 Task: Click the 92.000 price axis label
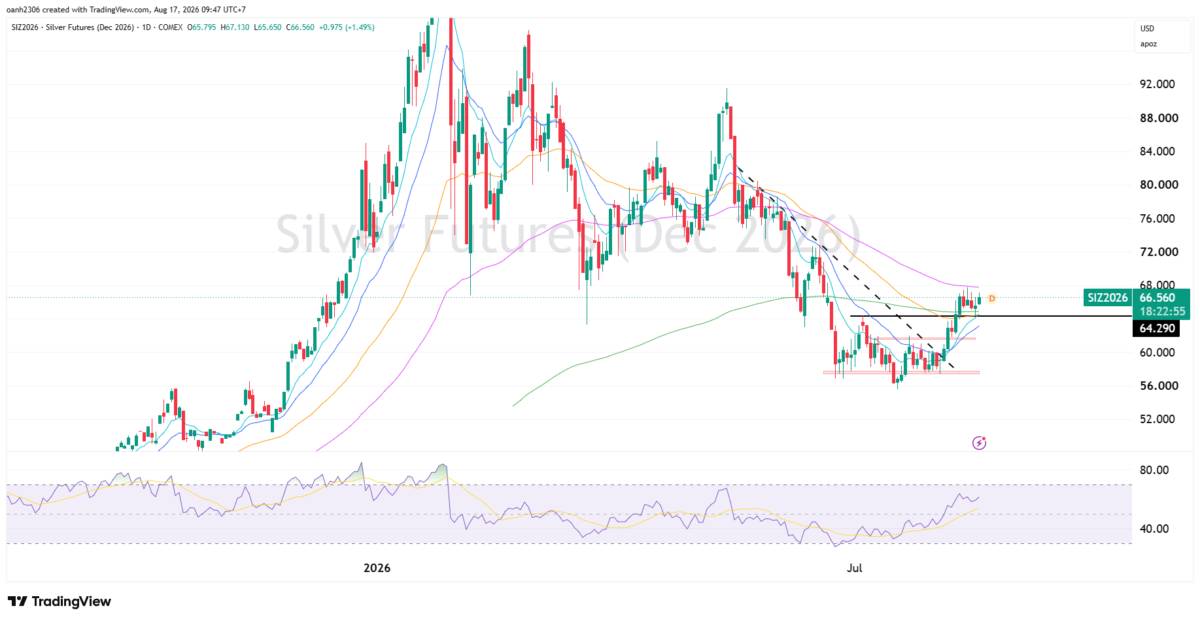pyautogui.click(x=1156, y=85)
